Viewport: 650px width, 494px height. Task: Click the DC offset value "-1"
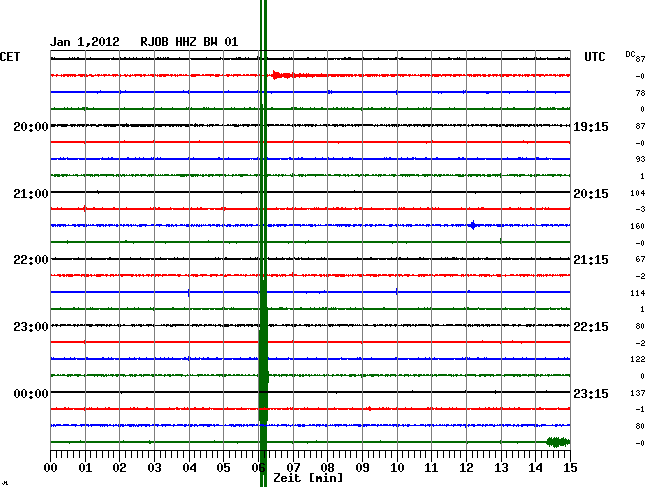pos(640,409)
